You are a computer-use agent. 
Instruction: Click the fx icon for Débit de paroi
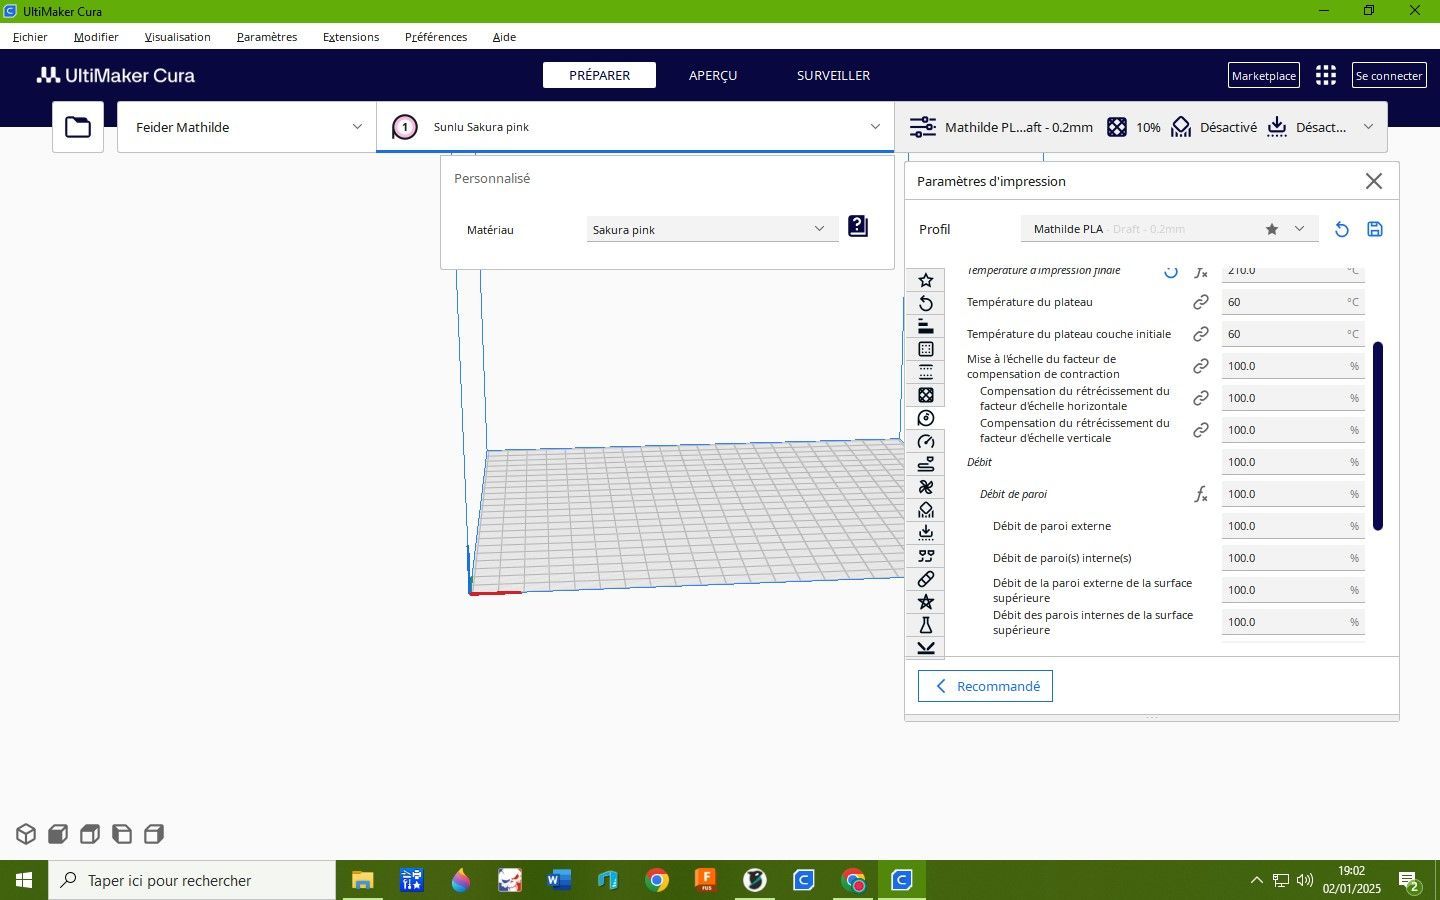point(1201,494)
